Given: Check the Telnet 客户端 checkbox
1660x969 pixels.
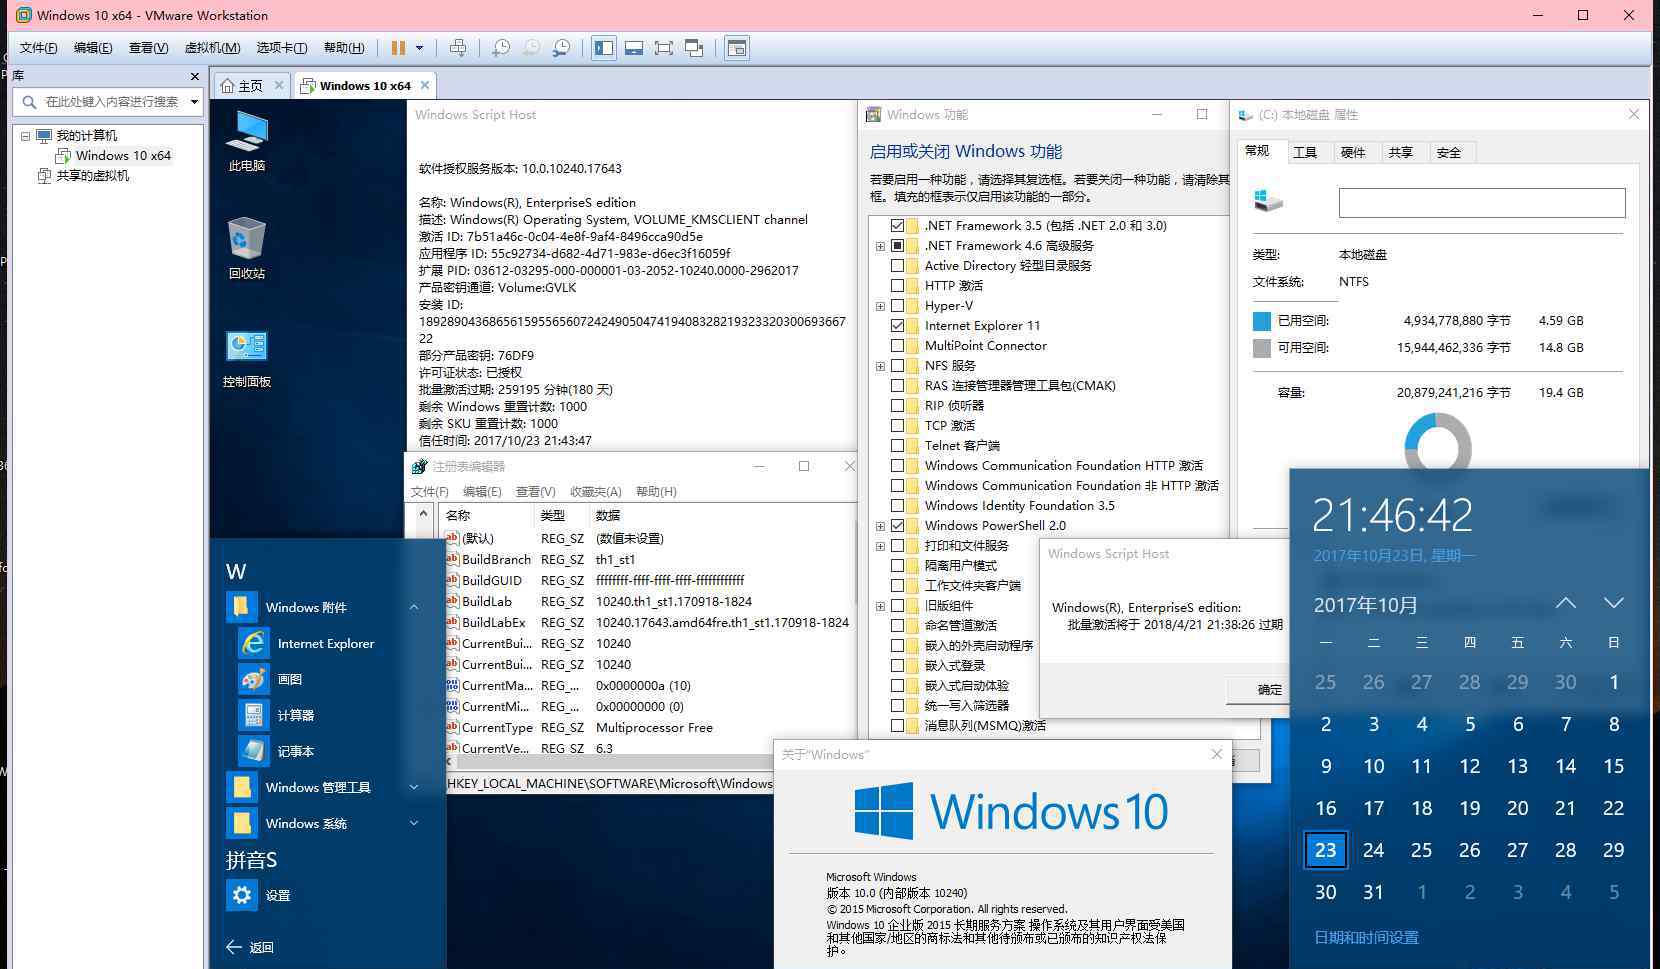Looking at the screenshot, I should click(897, 446).
